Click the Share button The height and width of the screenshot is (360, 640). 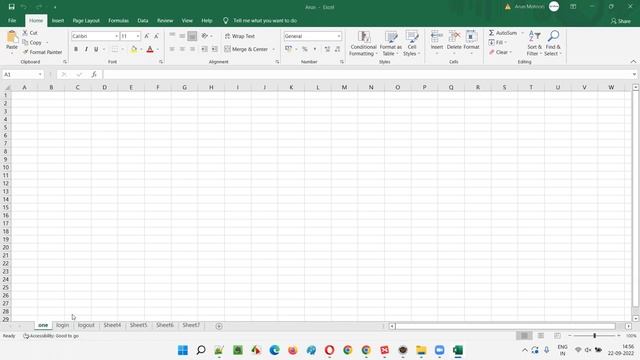(621, 21)
